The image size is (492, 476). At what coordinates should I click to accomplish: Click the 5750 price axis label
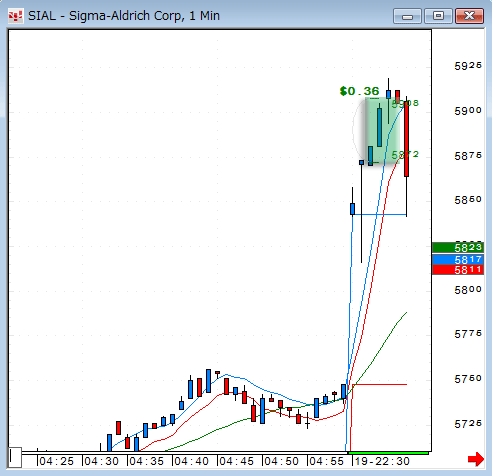468,379
